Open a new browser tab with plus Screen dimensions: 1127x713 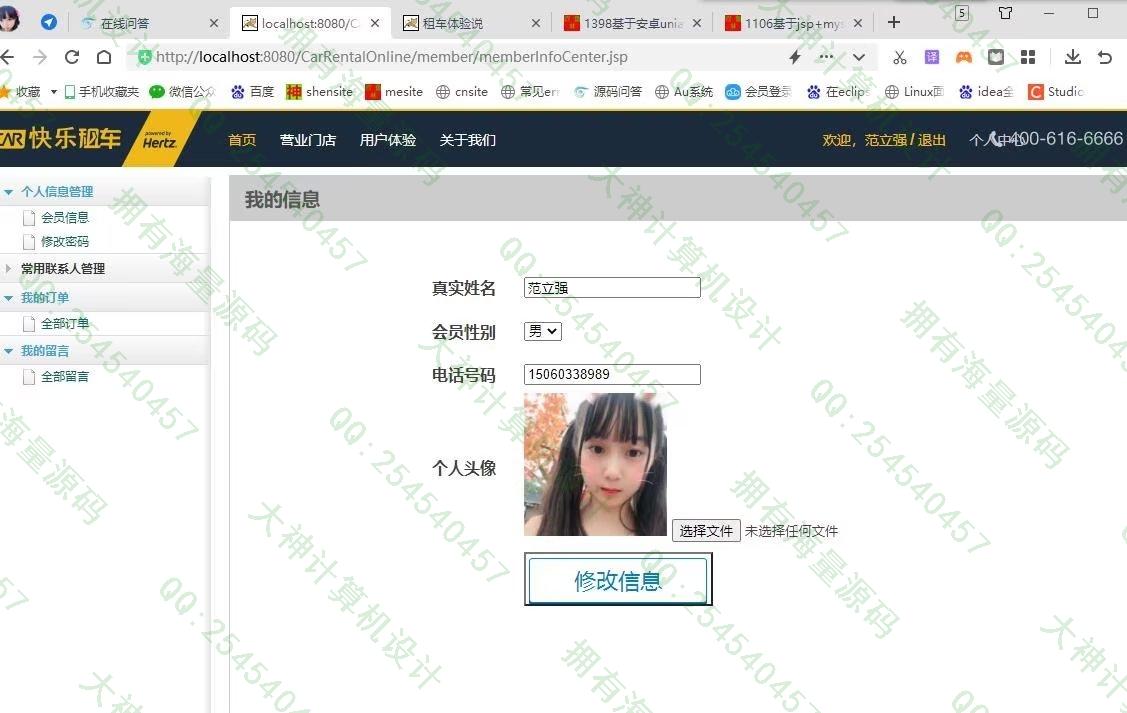pyautogui.click(x=894, y=22)
